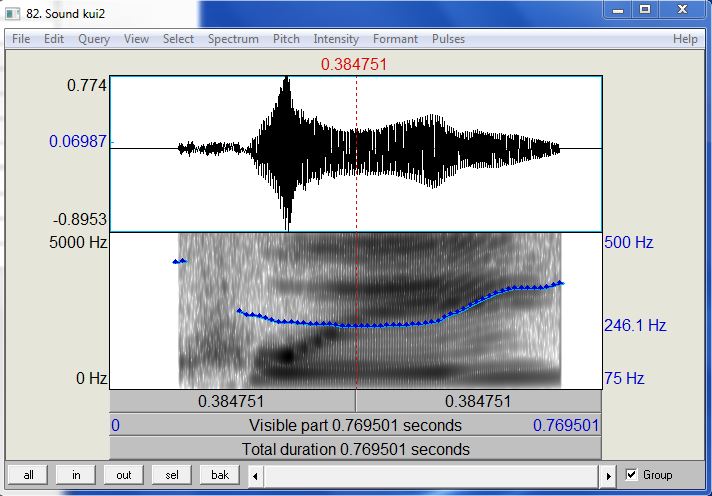Image resolution: width=712 pixels, height=496 pixels.
Task: Click the scrollbar left arrow
Action: point(255,476)
